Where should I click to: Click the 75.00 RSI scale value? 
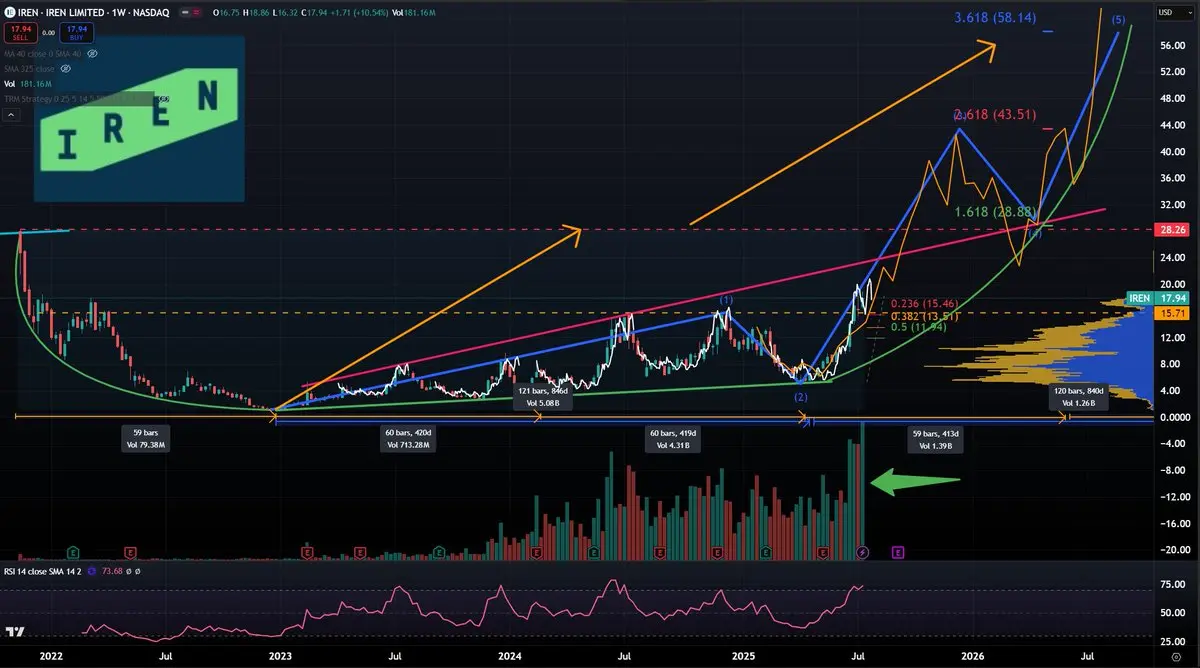coord(1171,587)
